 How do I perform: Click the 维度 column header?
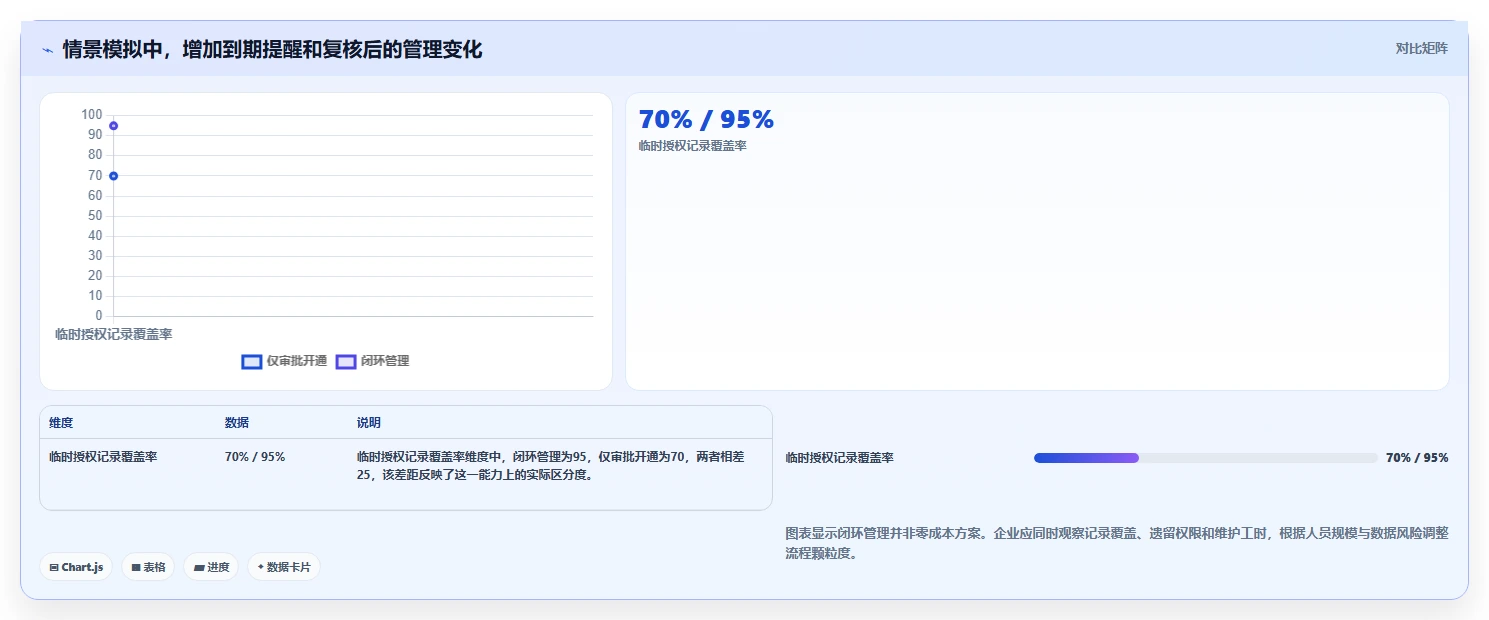pyautogui.click(x=61, y=423)
